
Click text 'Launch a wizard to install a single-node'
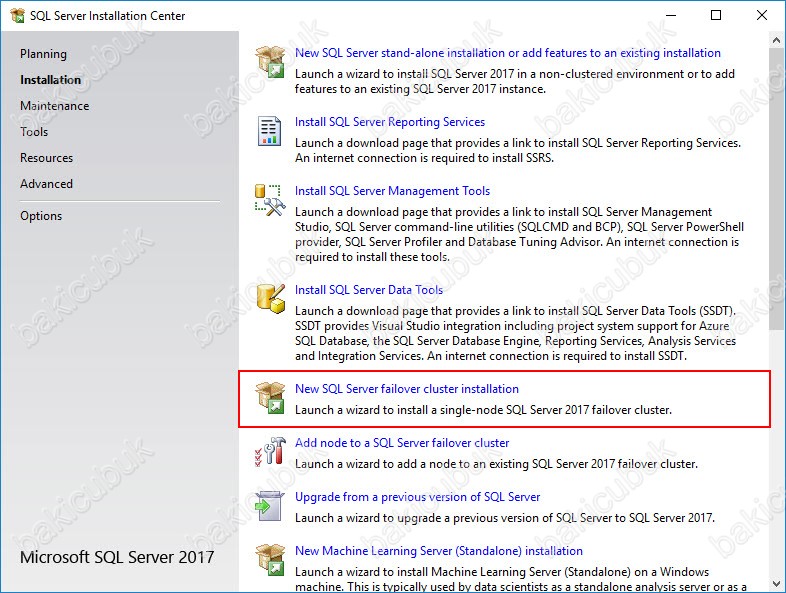(400, 410)
